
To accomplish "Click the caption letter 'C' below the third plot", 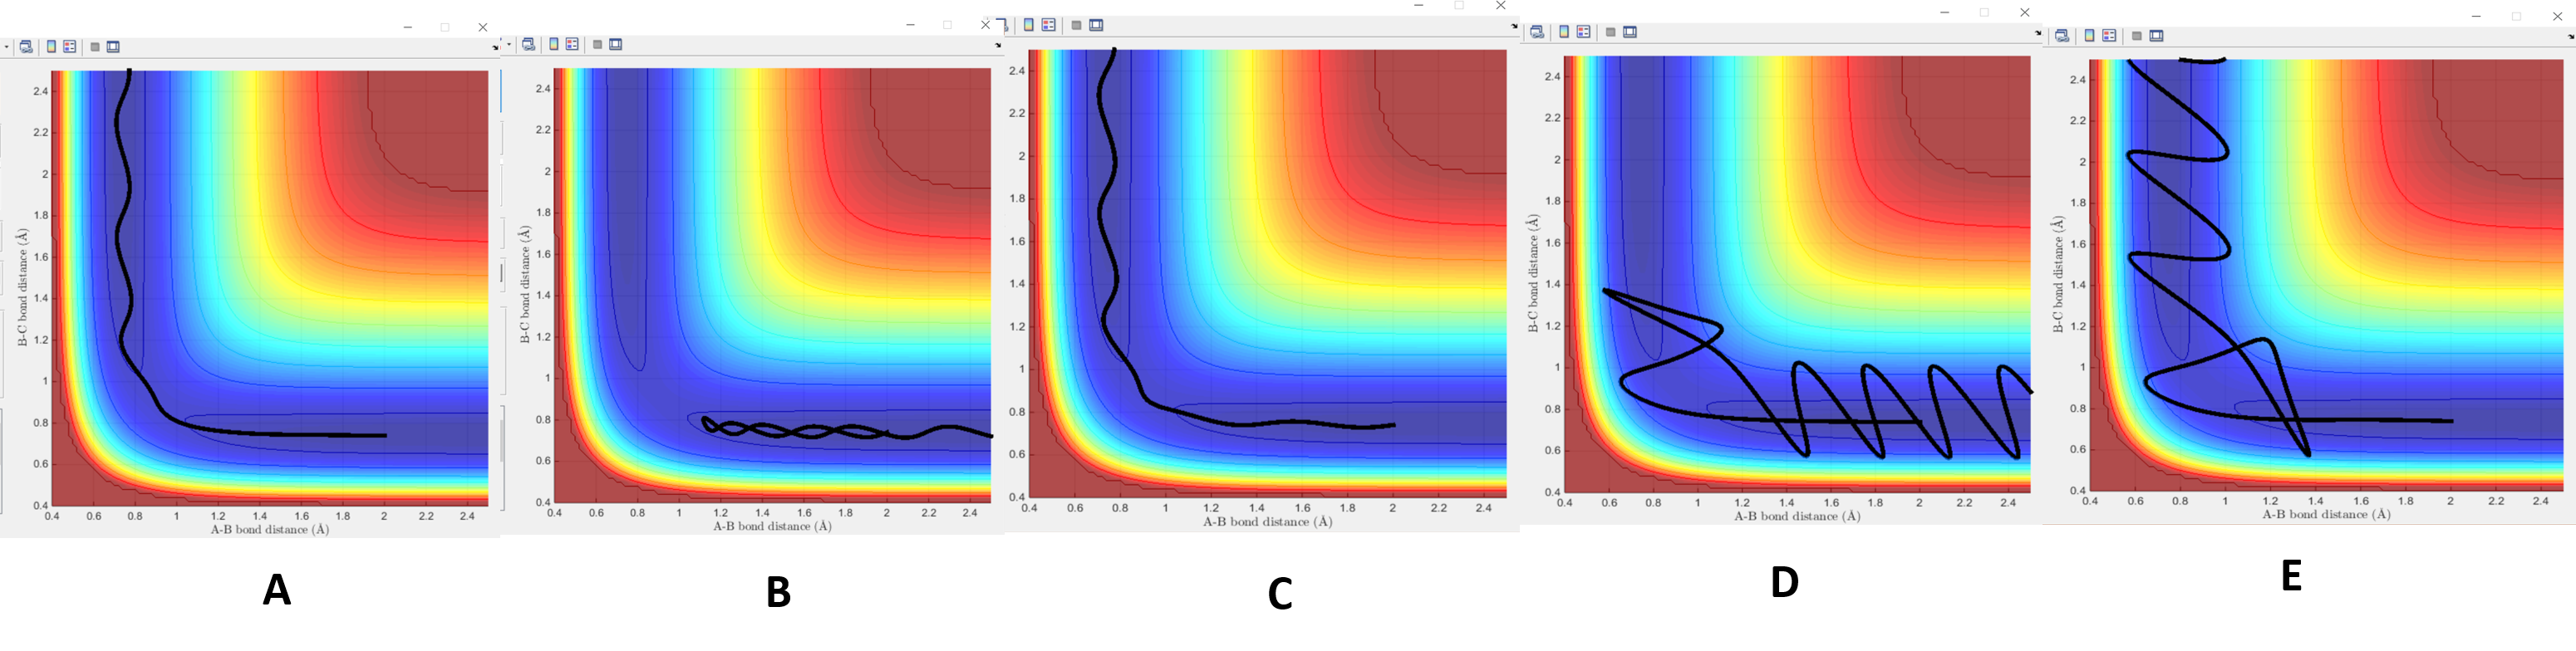I will pyautogui.click(x=1280, y=593).
